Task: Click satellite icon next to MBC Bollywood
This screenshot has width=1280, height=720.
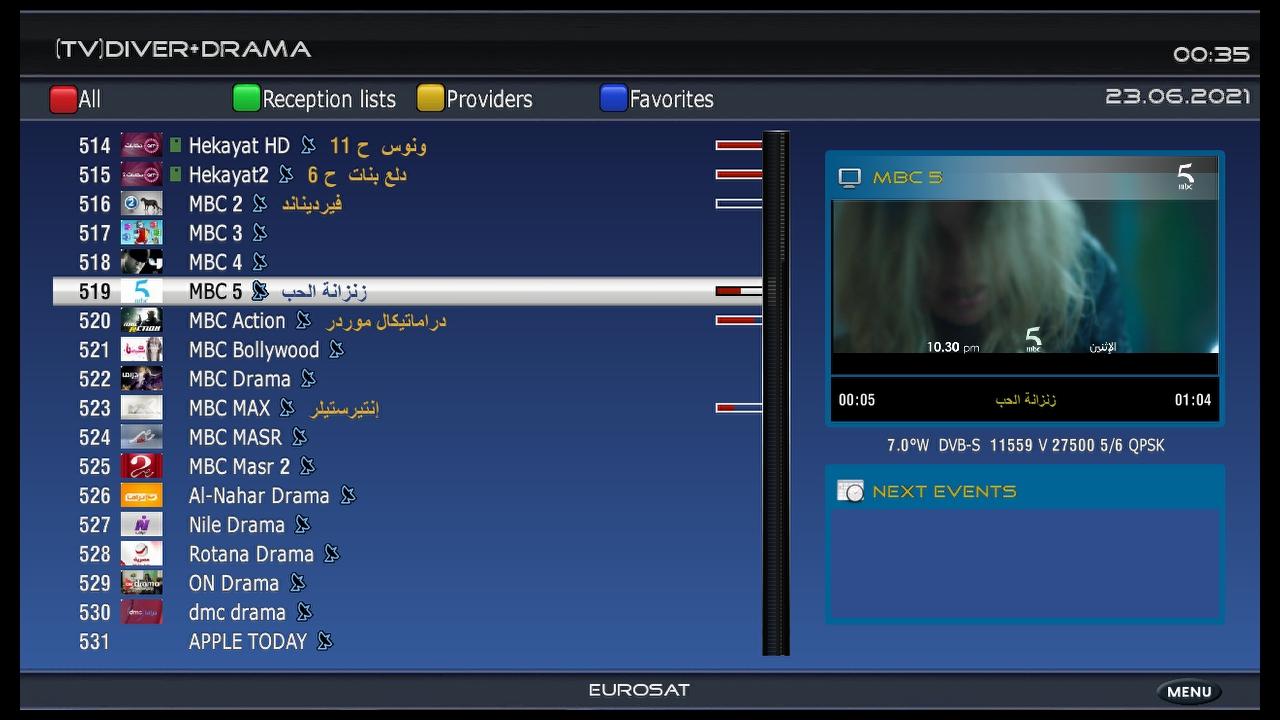Action: pyautogui.click(x=337, y=350)
